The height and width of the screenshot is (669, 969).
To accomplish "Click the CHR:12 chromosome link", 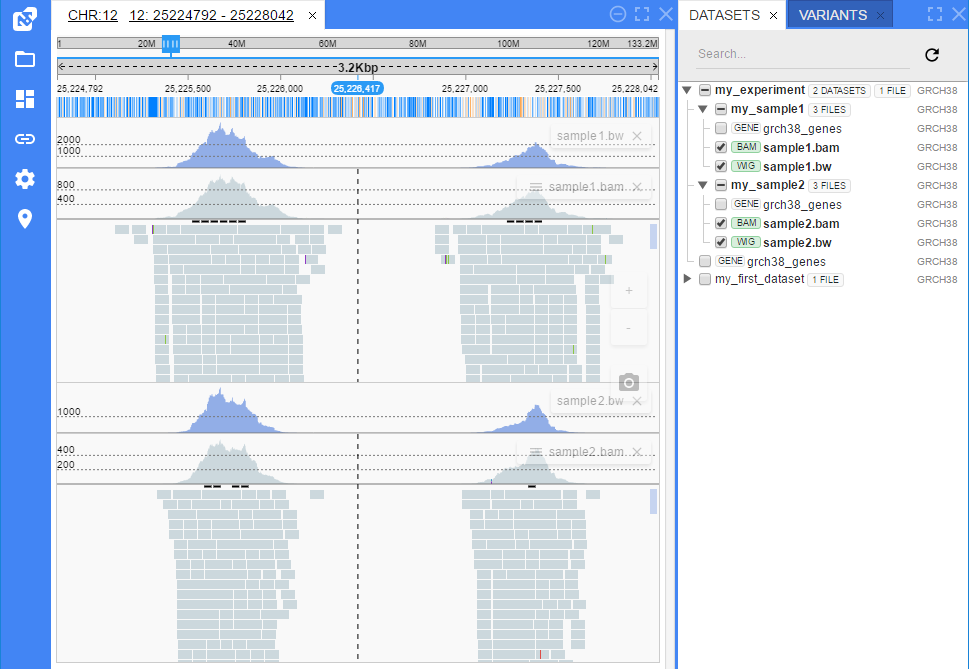I will click(93, 15).
